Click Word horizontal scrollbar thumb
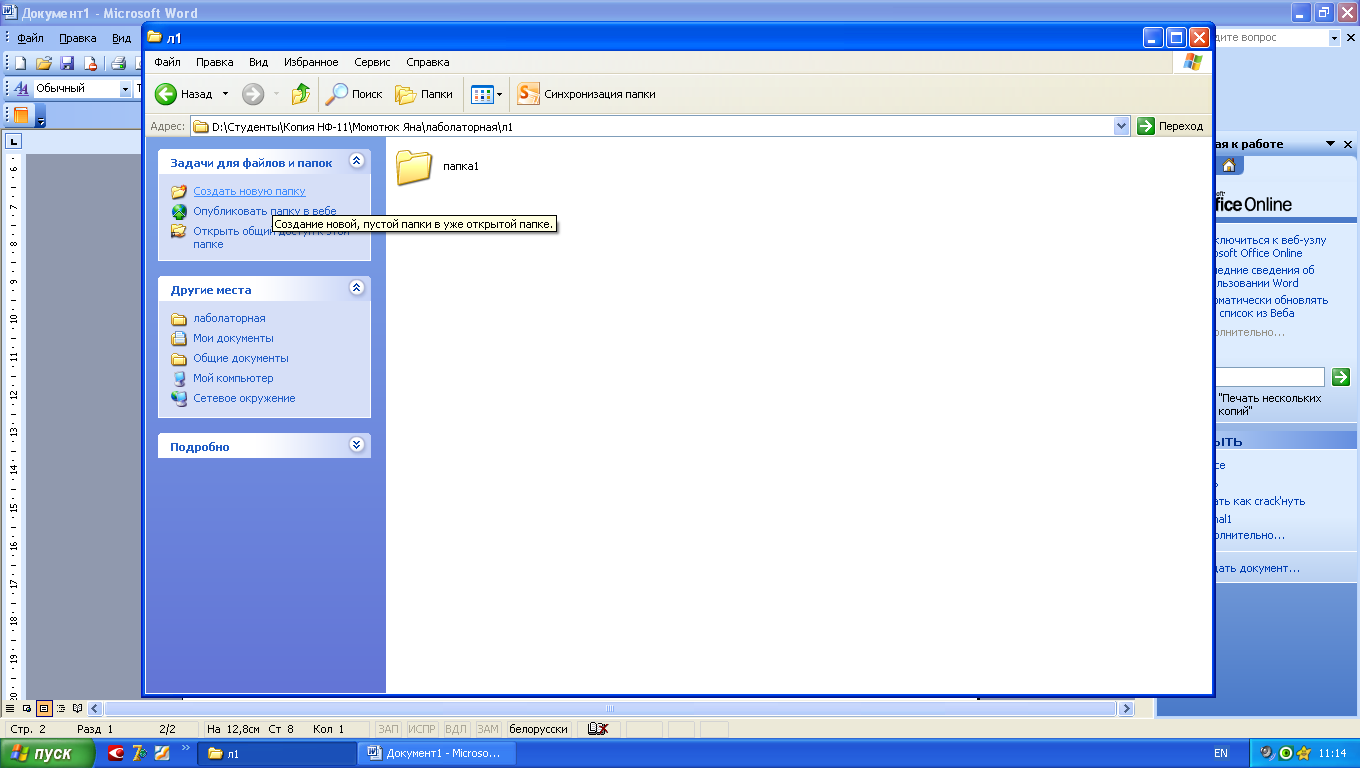This screenshot has height=768, width=1360. point(609,708)
